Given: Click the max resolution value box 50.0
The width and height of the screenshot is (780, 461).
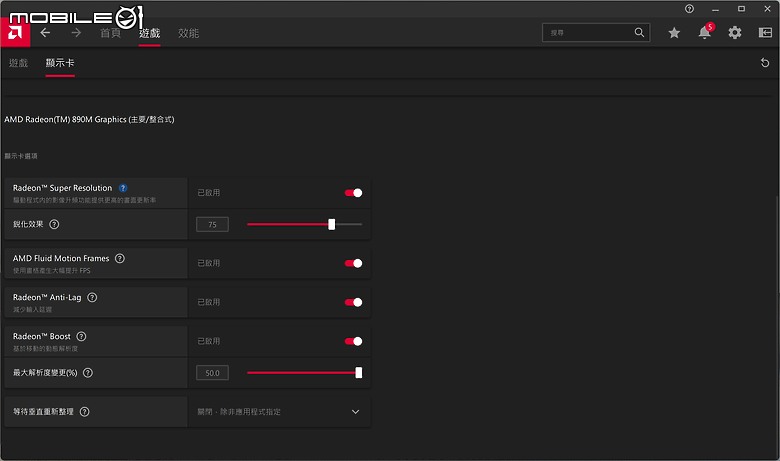Looking at the screenshot, I should [x=212, y=372].
